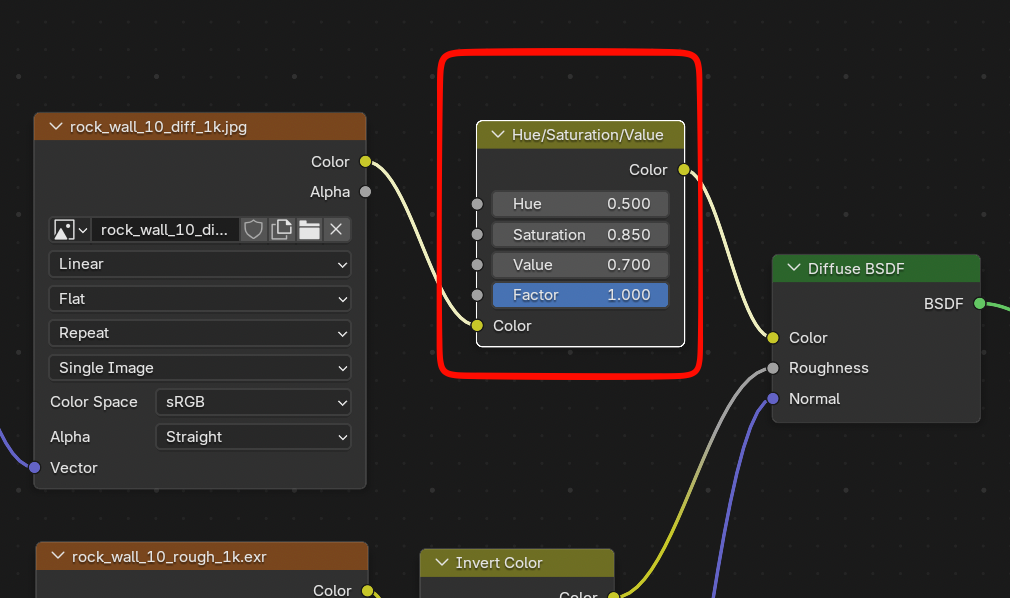Click the Diffuse BSDF output socket
Viewport: 1010px width, 598px height.
point(979,304)
